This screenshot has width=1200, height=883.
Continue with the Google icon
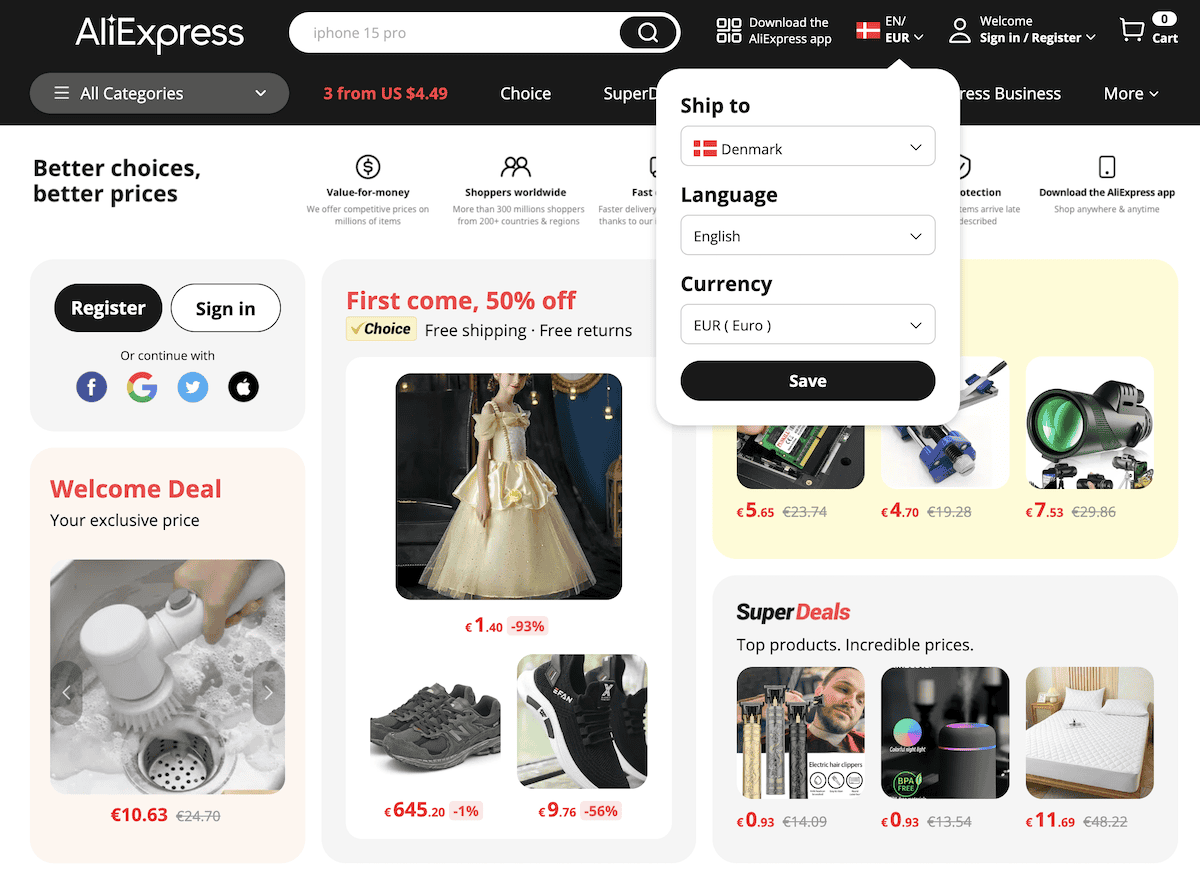pyautogui.click(x=142, y=387)
